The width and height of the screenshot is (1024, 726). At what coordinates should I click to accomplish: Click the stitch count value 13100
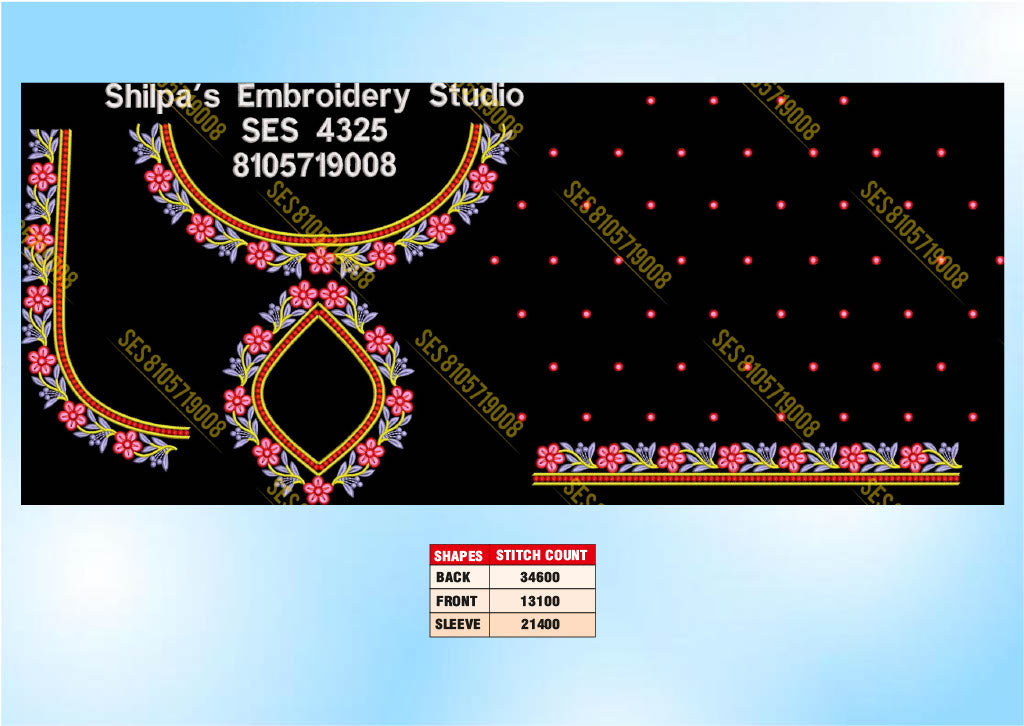pos(540,601)
